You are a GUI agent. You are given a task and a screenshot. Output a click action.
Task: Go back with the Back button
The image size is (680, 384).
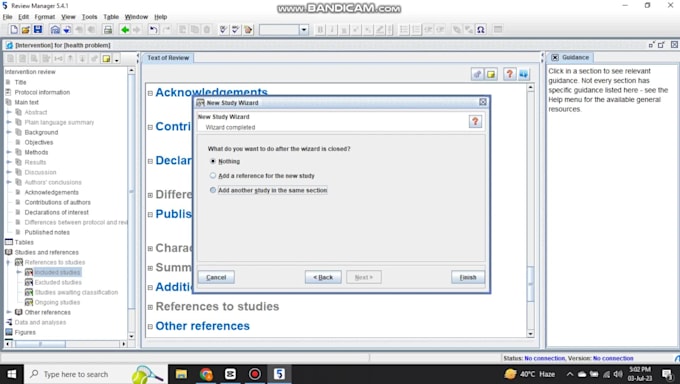[x=323, y=277]
